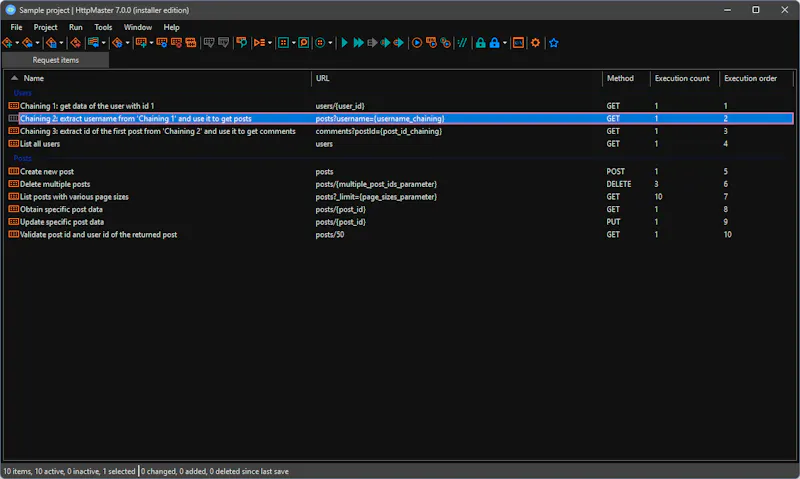800x479 pixels.
Task: Click the teal padlock icon
Action: [481, 43]
